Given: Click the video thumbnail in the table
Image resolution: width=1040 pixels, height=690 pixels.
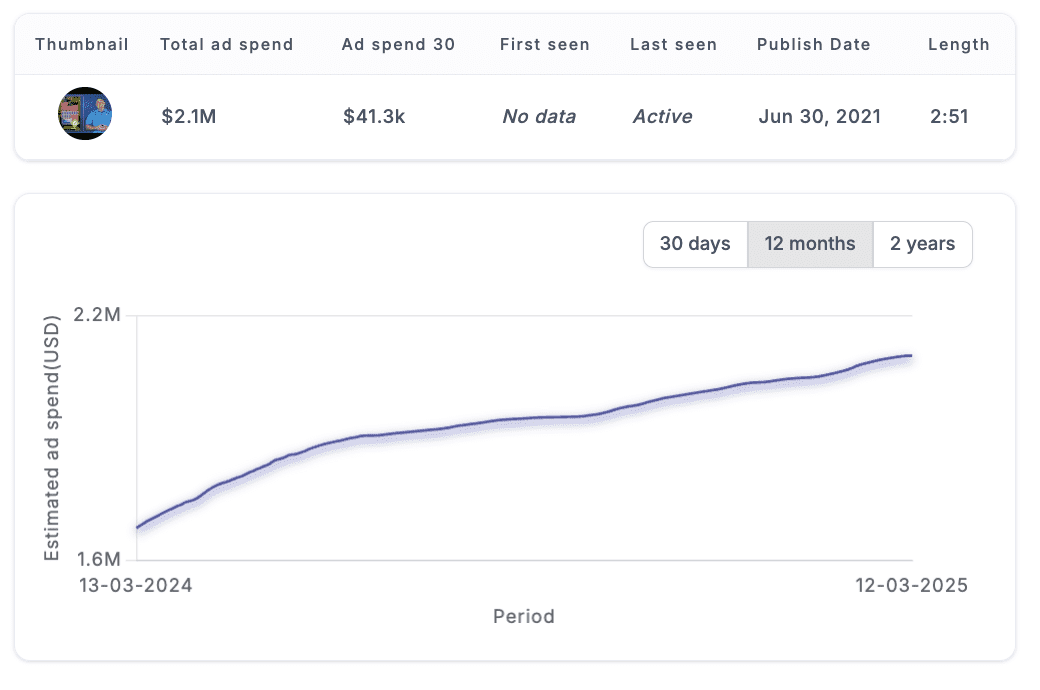Looking at the screenshot, I should 85,114.
